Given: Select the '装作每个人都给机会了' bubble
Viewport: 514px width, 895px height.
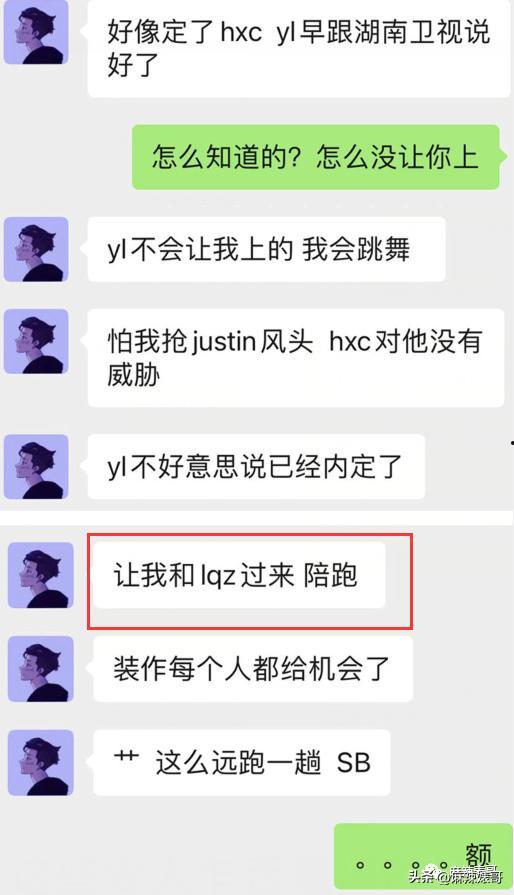Looking at the screenshot, I should coord(252,668).
